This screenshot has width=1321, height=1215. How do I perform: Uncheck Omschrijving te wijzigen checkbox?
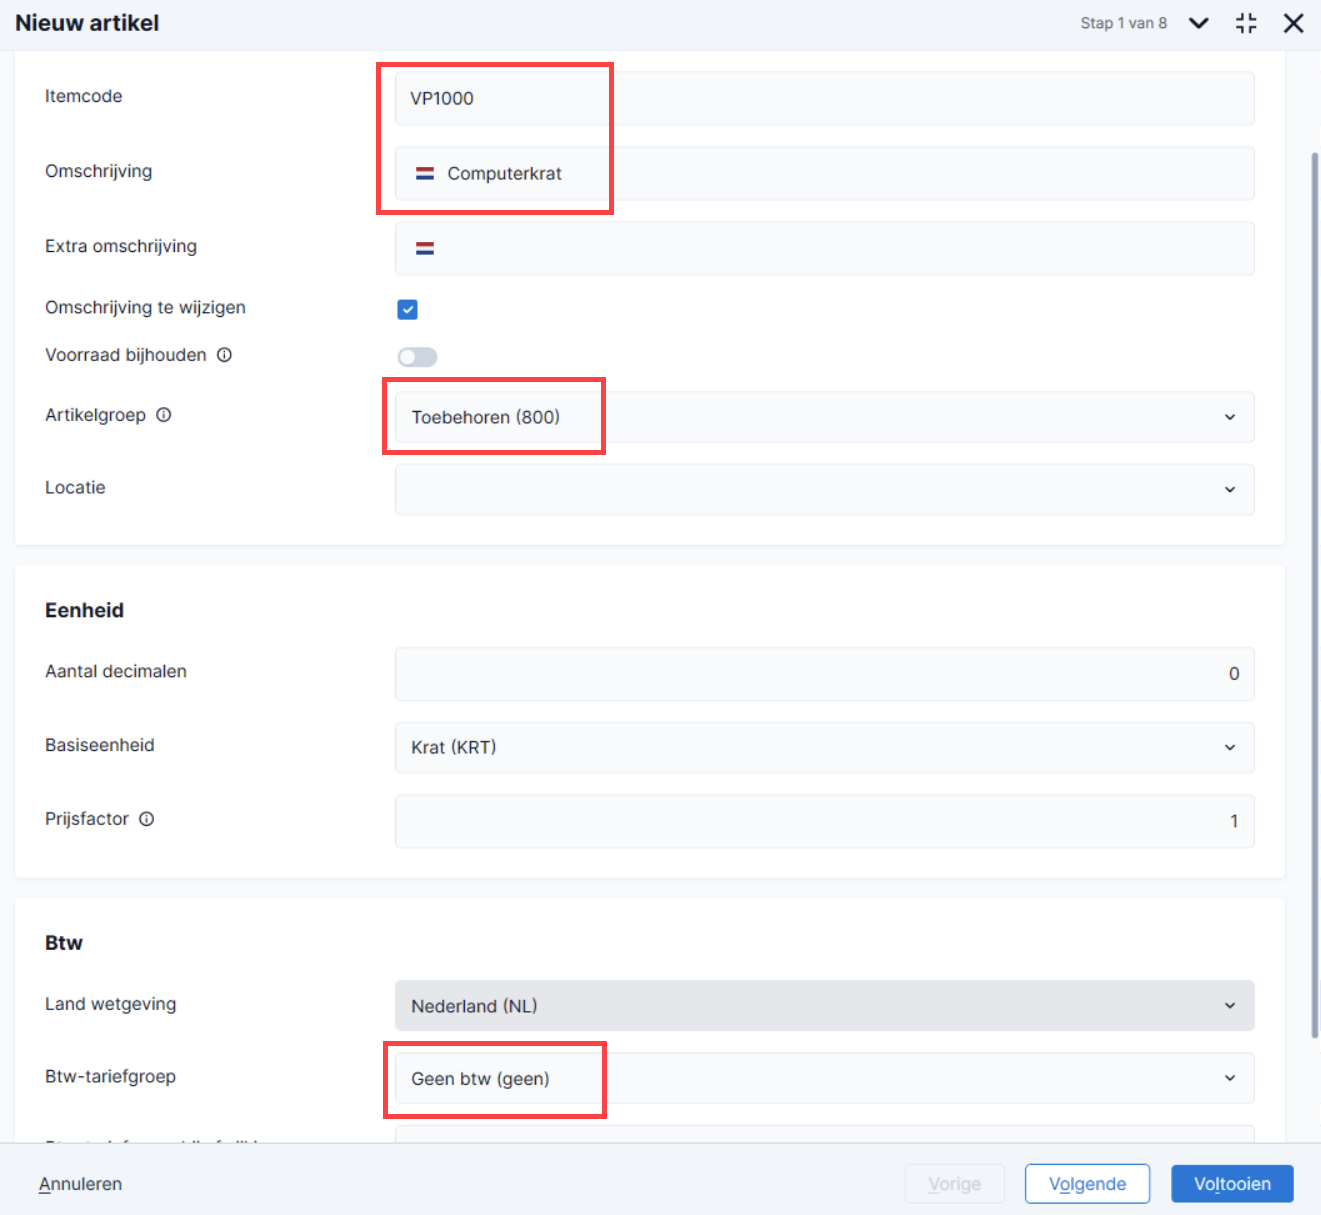coord(408,309)
